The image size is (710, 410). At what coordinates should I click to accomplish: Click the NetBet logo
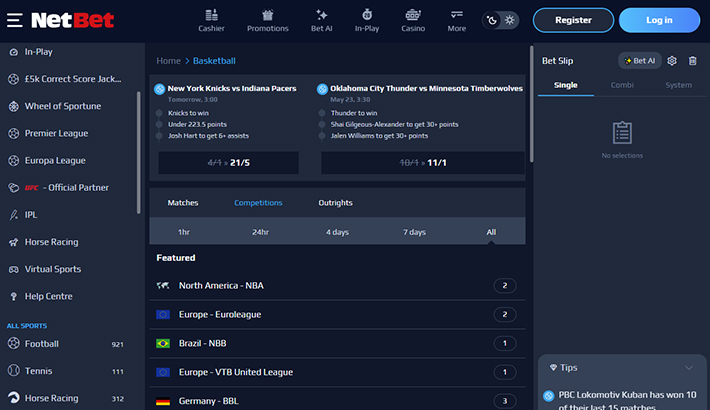72,20
